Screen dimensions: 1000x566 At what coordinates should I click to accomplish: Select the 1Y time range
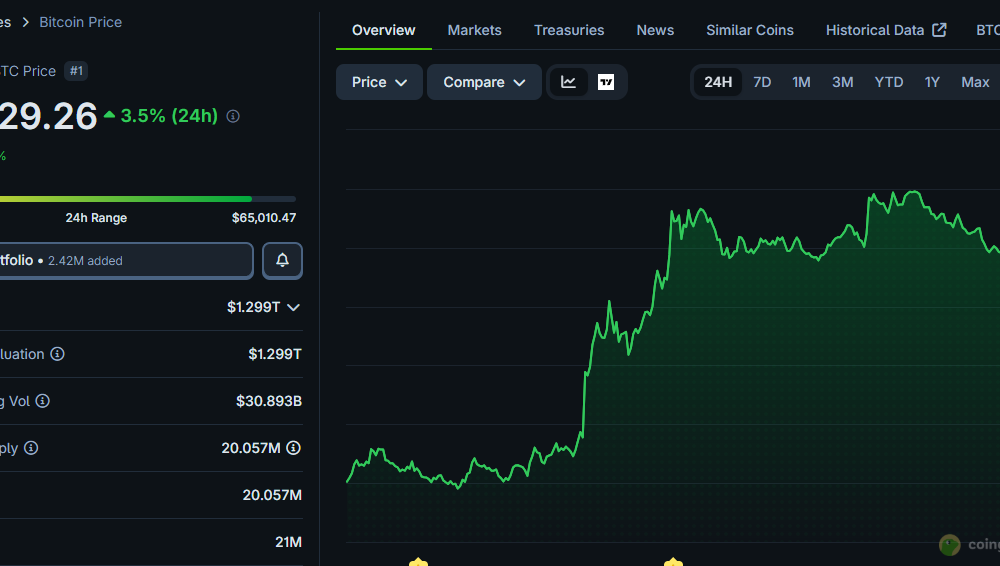click(932, 82)
